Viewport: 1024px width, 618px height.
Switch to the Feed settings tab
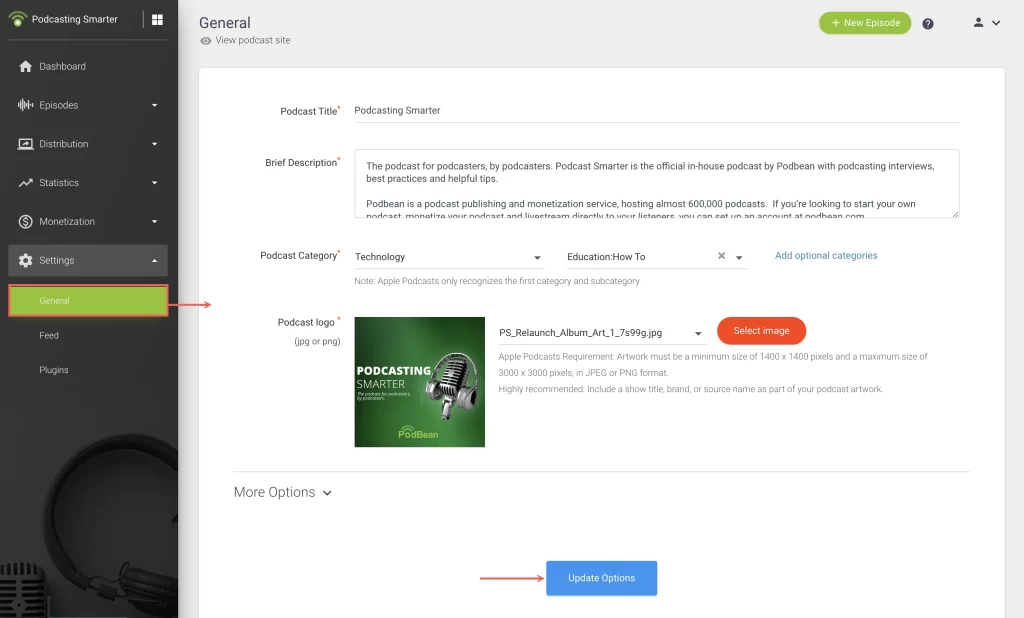pos(49,335)
